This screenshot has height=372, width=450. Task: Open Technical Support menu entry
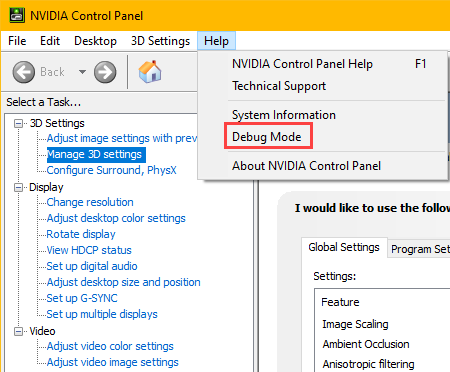click(x=279, y=86)
